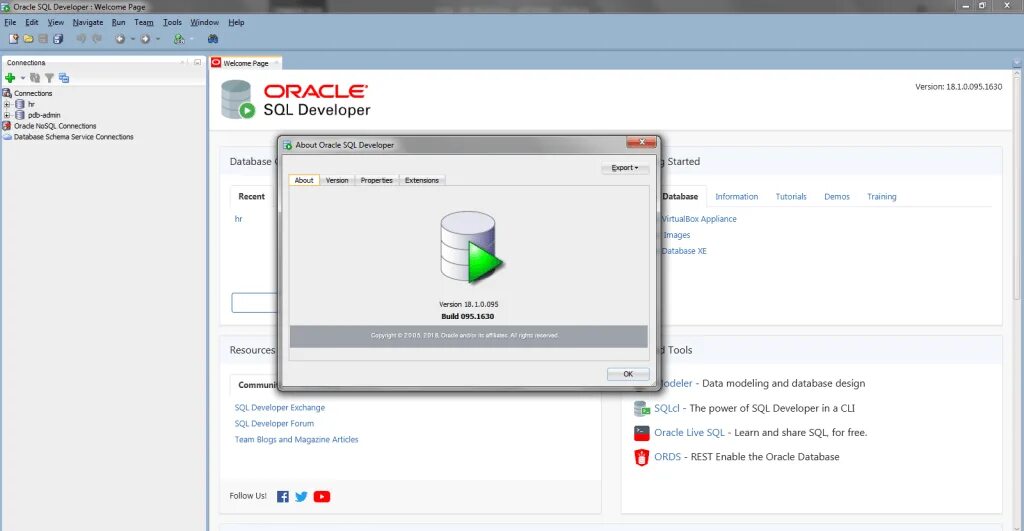Screen dimensions: 1024x531
Task: Open the ORDS link text
Action: (667, 457)
